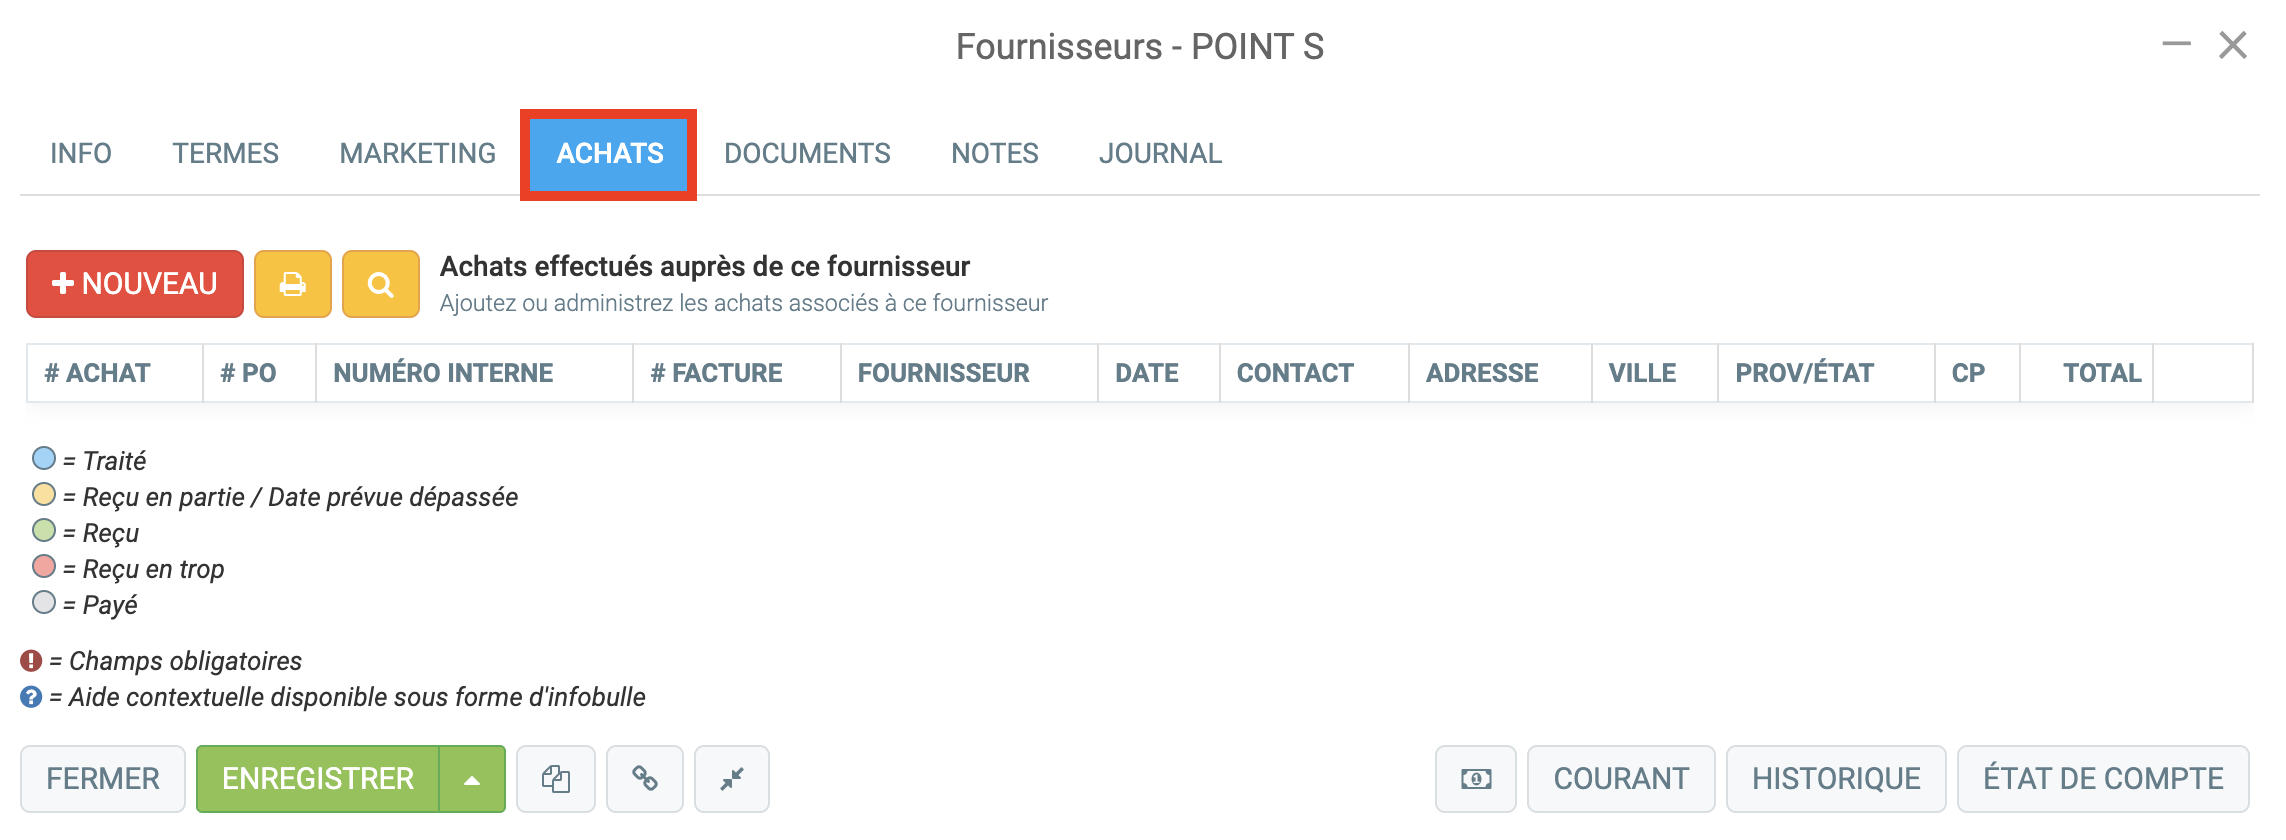Click the money bill icon button
Screen dimensions: 2286x840
coord(1476,778)
